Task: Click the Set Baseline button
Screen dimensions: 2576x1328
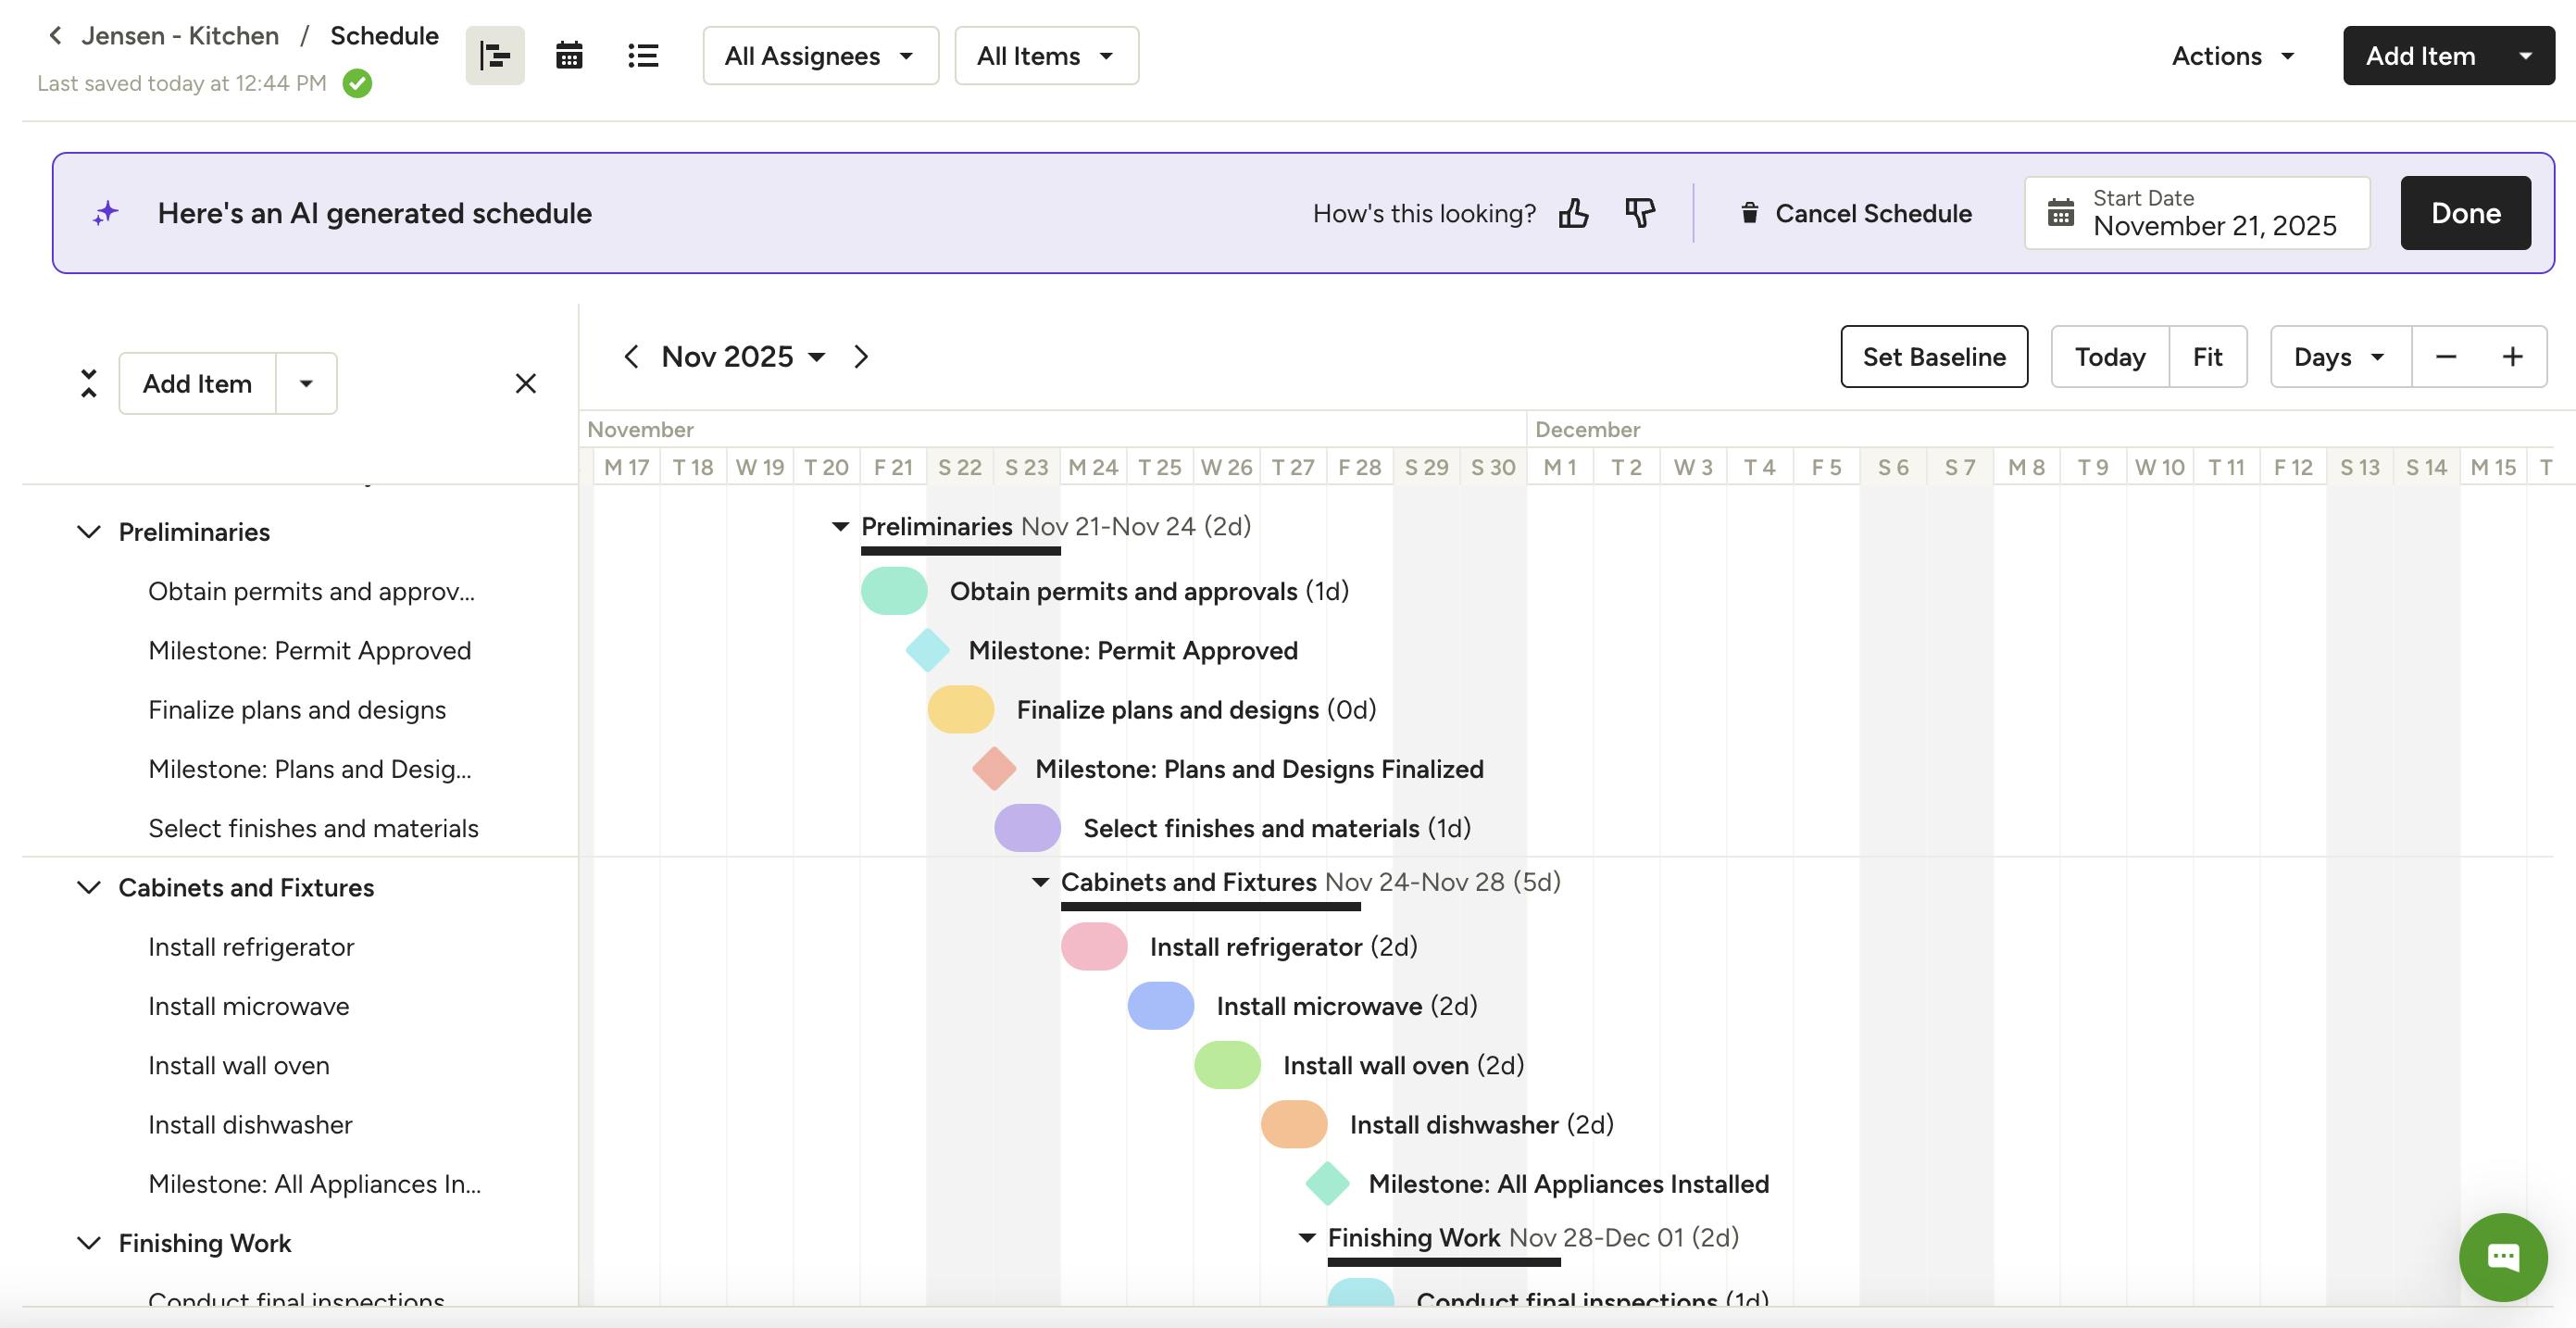Action: [x=1934, y=357]
